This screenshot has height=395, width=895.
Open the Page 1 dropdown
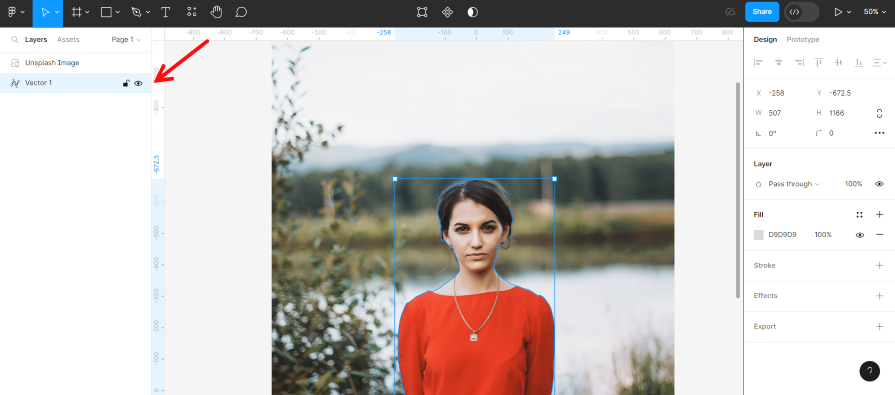point(126,40)
